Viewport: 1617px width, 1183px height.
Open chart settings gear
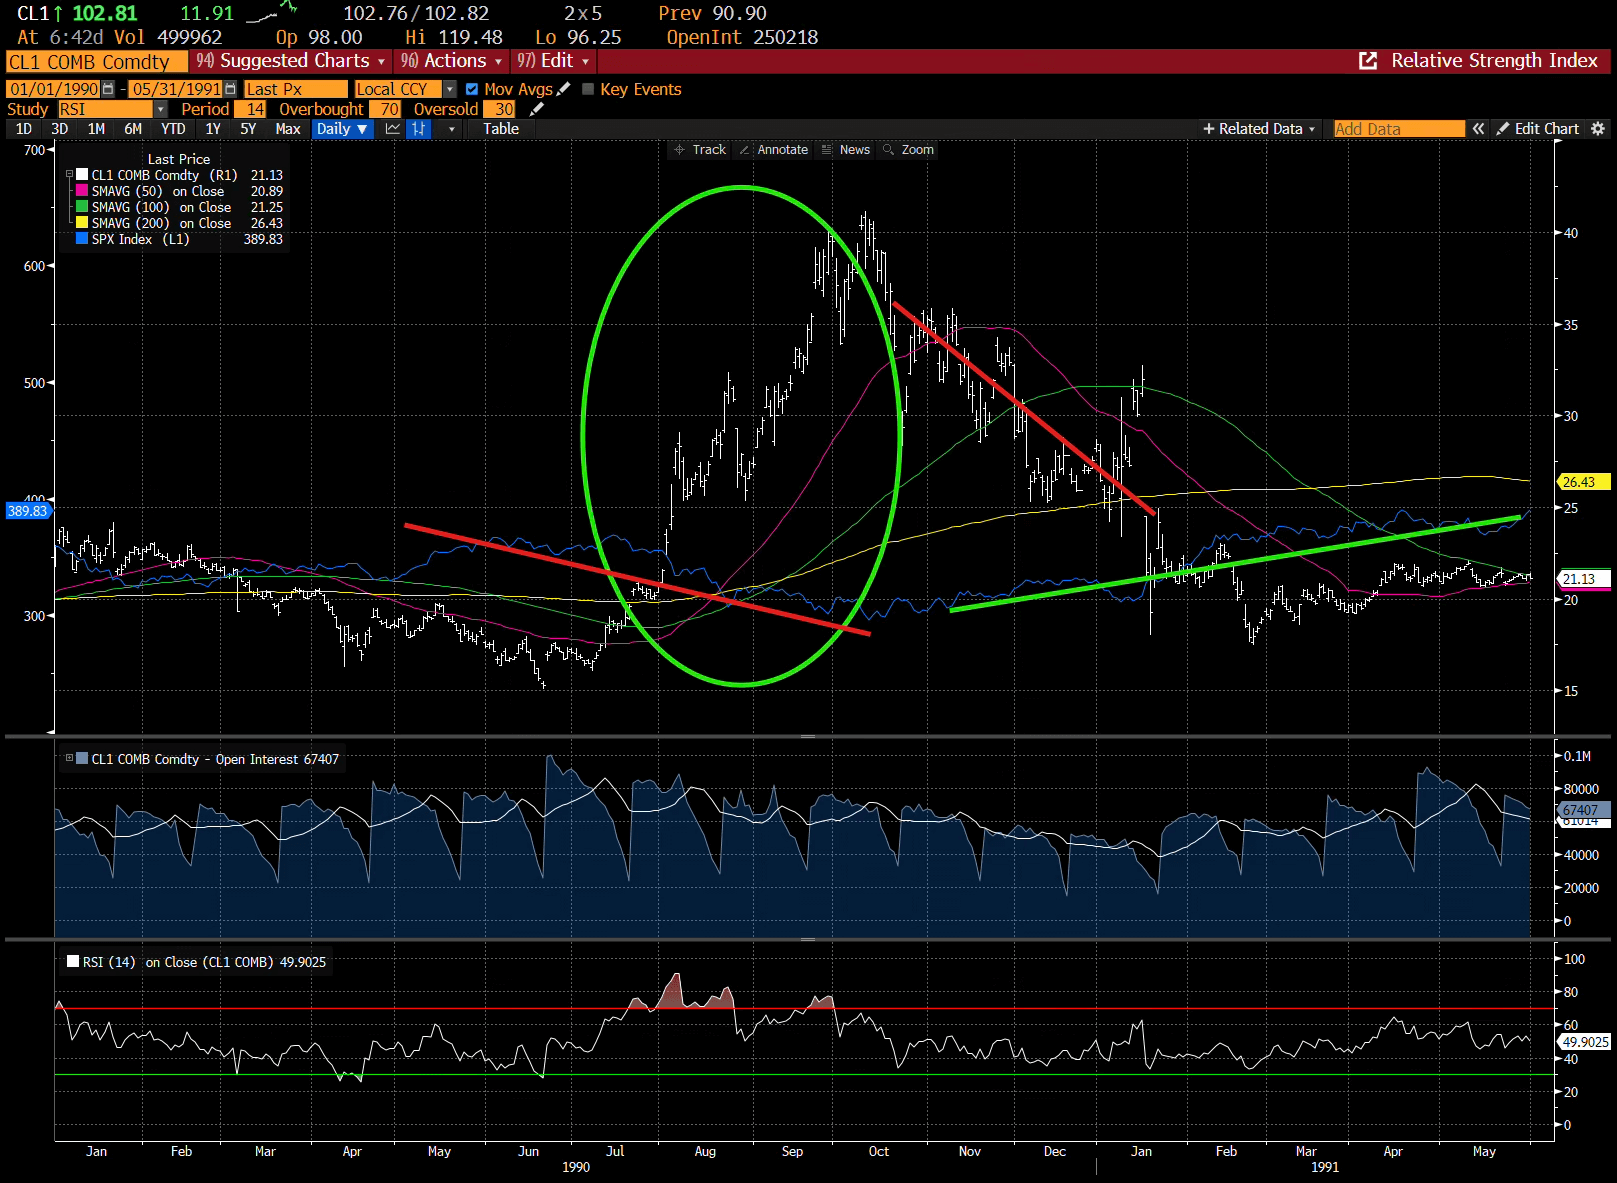[1598, 129]
